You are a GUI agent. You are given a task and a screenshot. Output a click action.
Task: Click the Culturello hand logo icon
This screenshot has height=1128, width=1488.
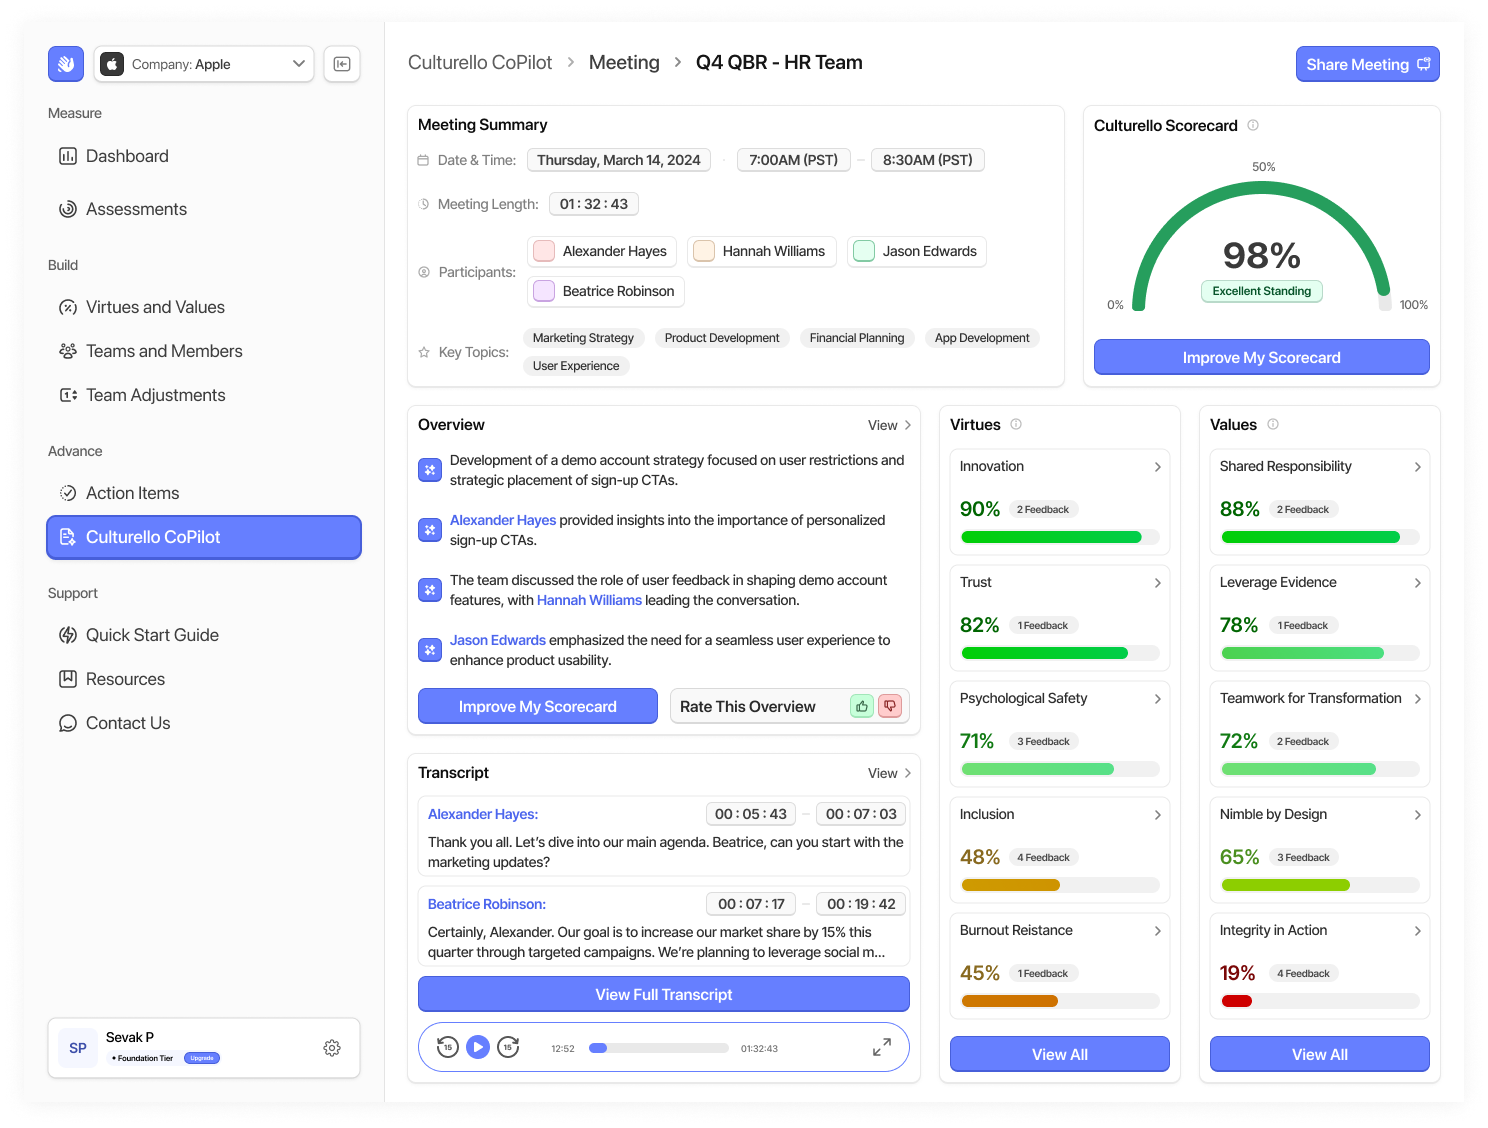66,64
